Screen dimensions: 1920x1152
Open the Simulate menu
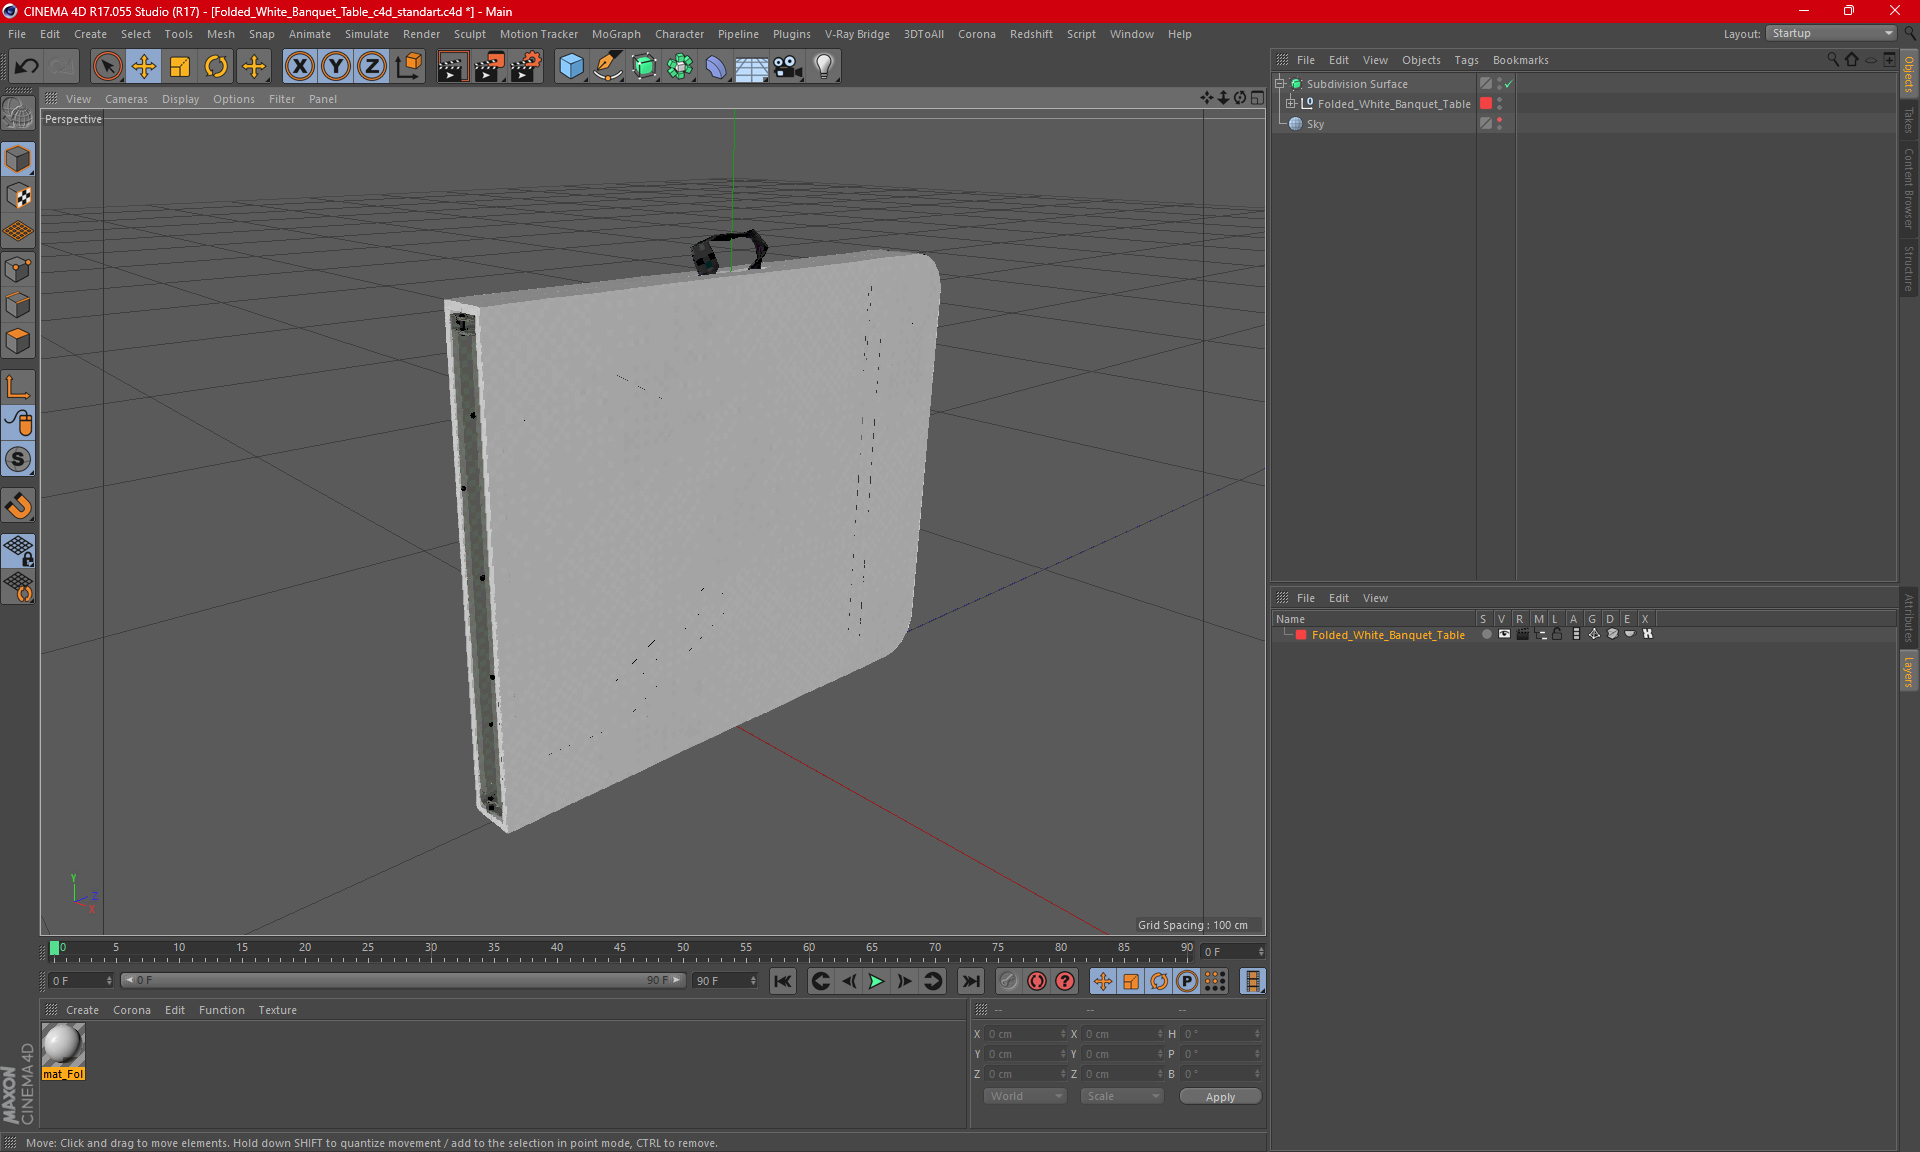pos(367,34)
